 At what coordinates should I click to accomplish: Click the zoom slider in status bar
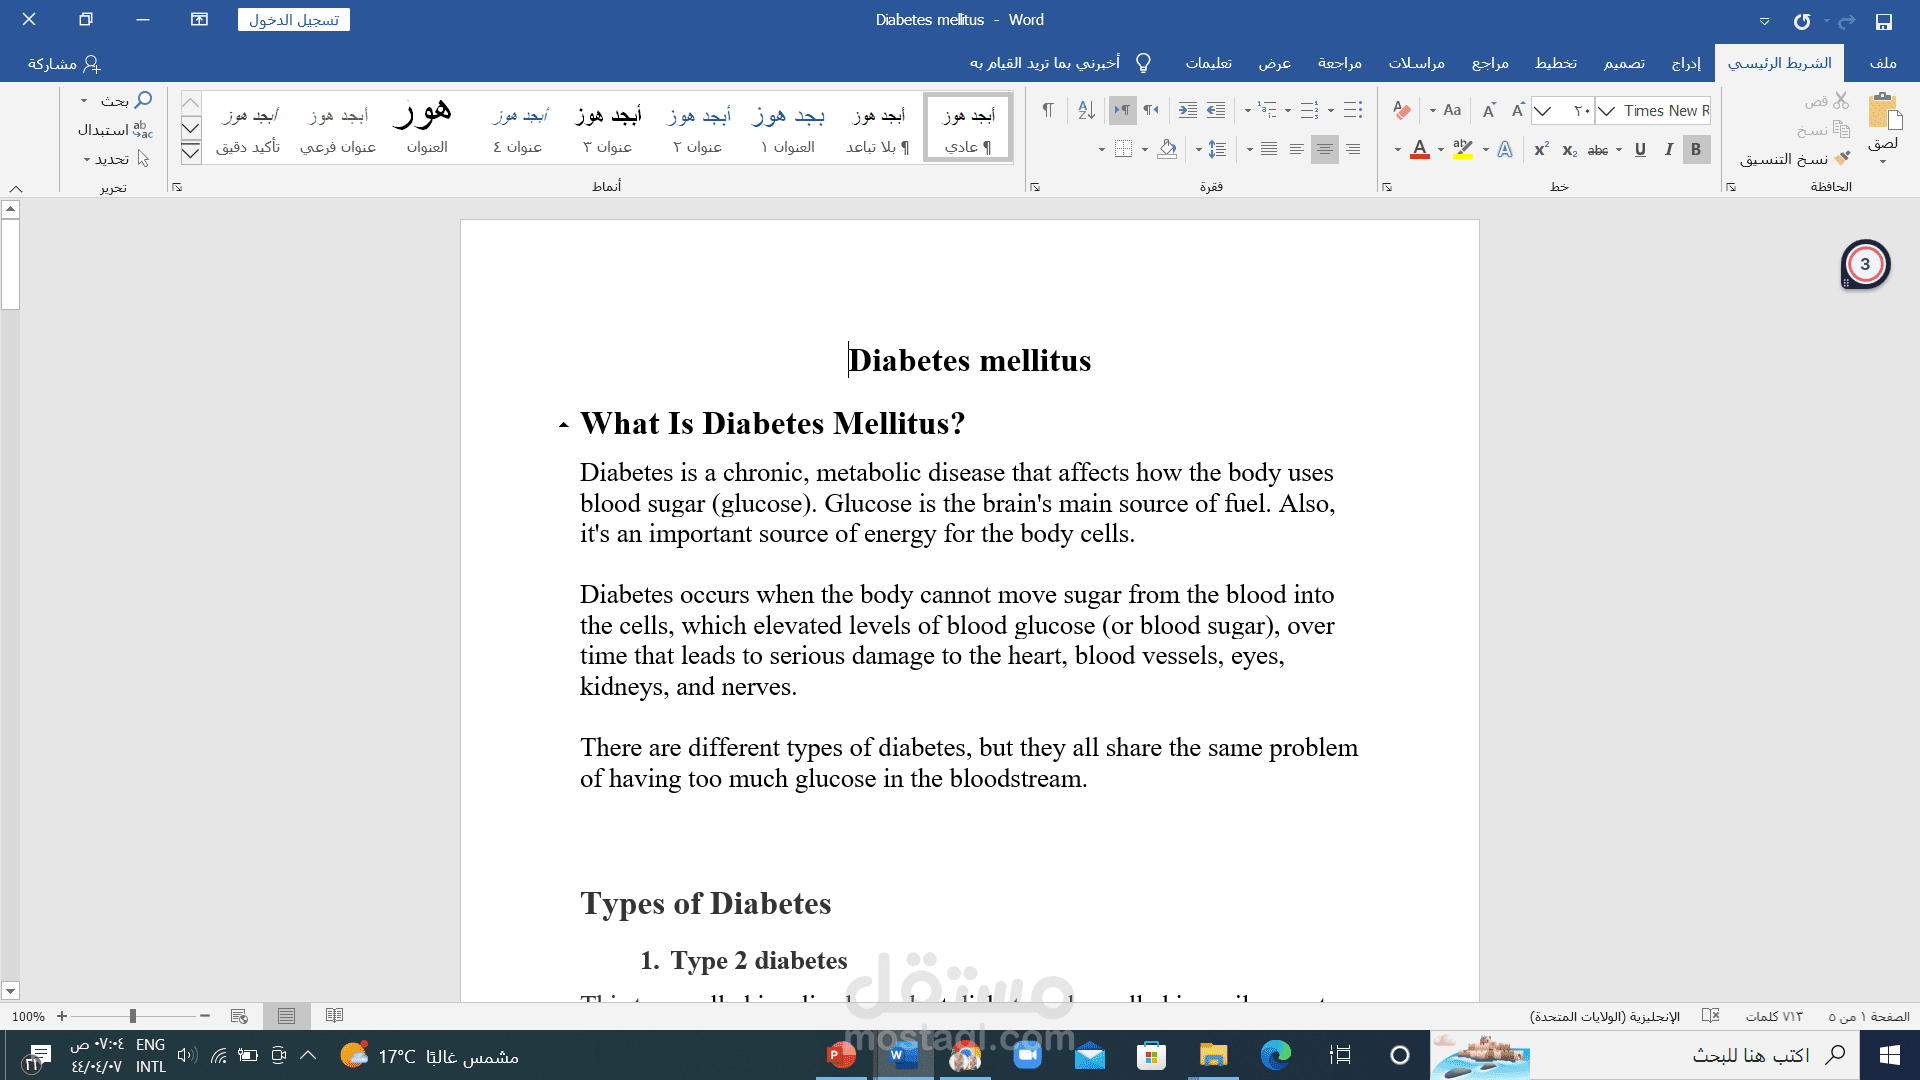[x=133, y=1016]
